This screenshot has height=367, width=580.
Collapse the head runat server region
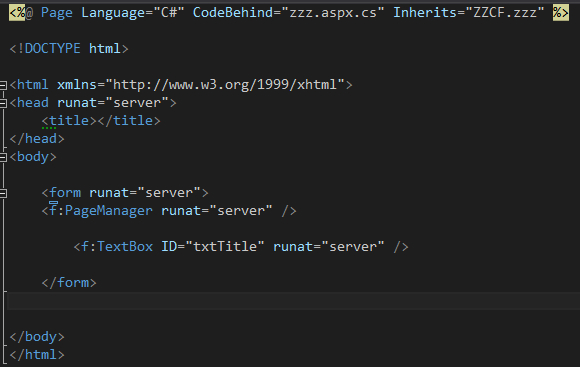tap(3, 103)
